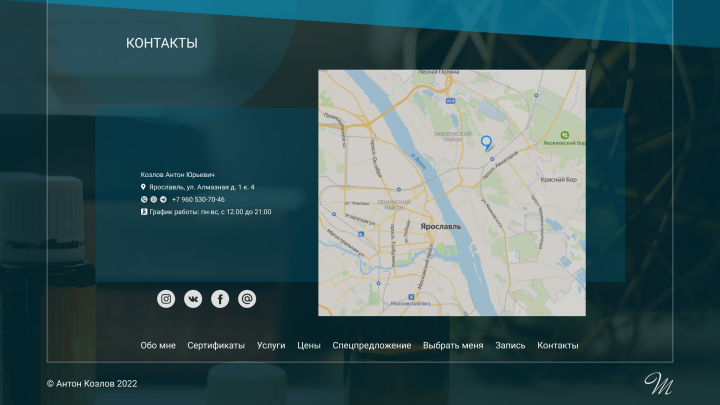Image resolution: width=720 pixels, height=405 pixels.
Task: Click the name Козлов Антон Юрьевич
Action: coord(177,174)
